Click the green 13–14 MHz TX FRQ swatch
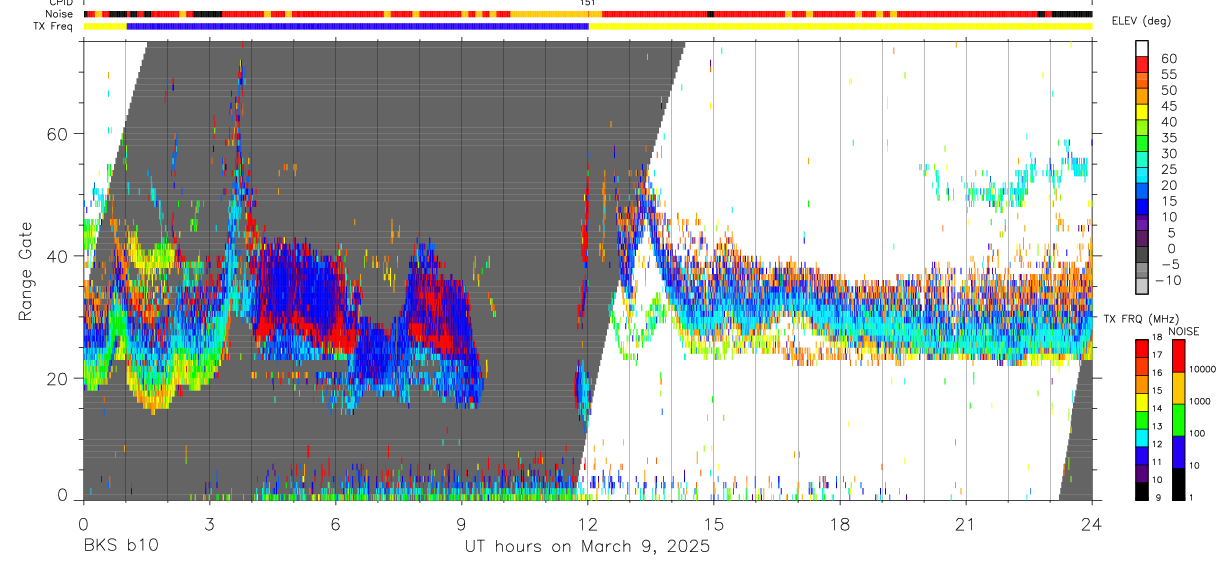Viewport: 1228px width, 567px height. (x=1142, y=419)
